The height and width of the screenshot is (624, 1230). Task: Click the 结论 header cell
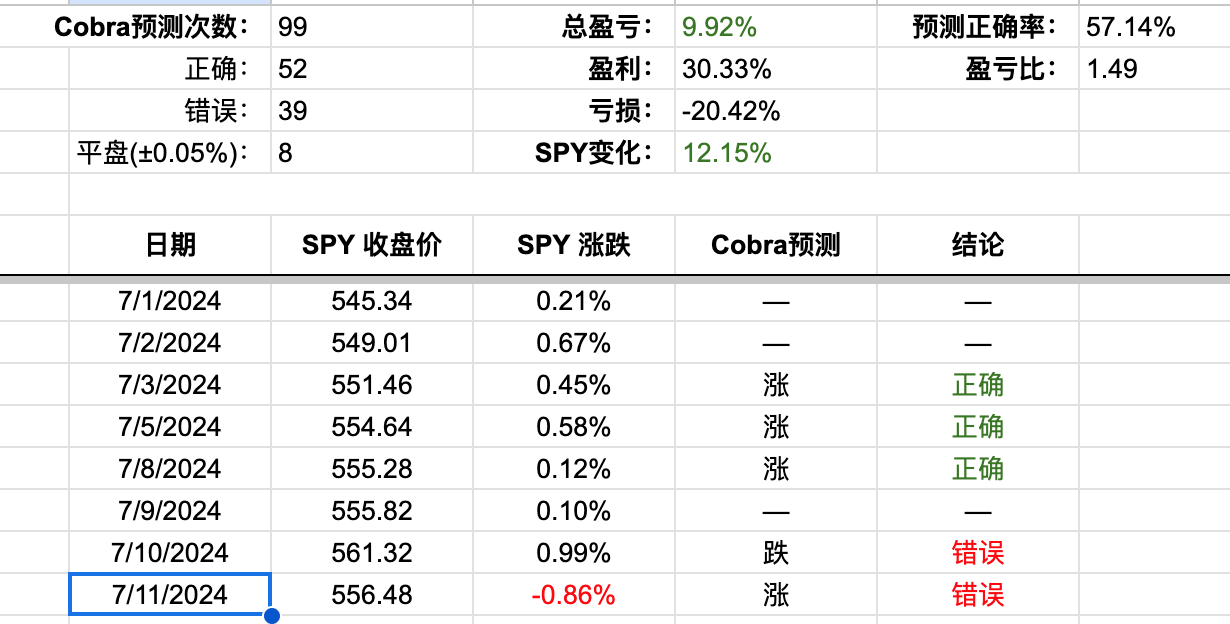pos(978,244)
